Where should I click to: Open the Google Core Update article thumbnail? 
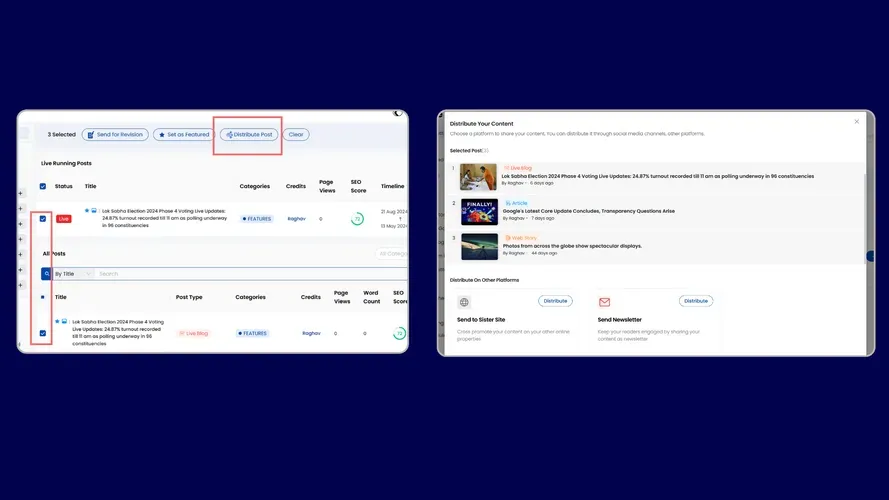point(479,212)
